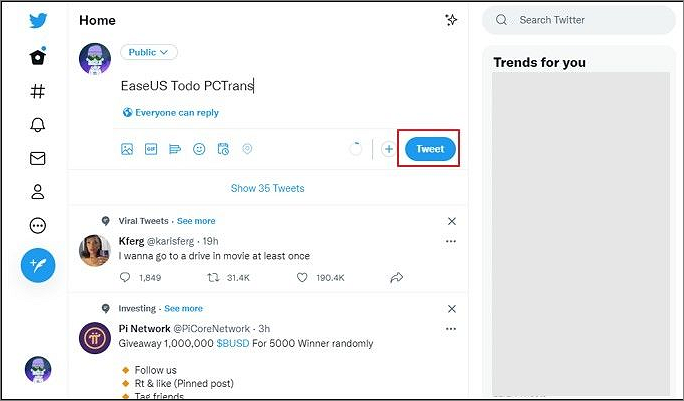Open Messages envelope icon
Screen dimensions: 684x401
(38, 158)
